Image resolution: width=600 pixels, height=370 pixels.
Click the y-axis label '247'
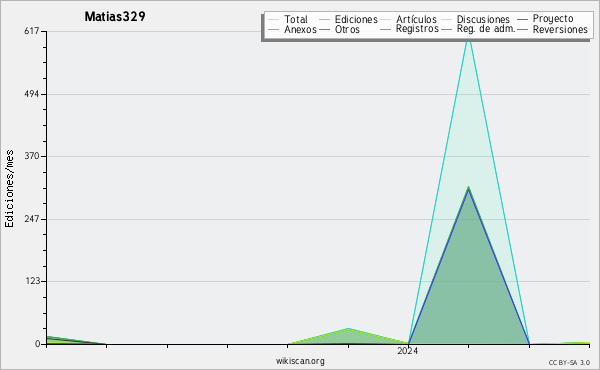[x=32, y=219]
